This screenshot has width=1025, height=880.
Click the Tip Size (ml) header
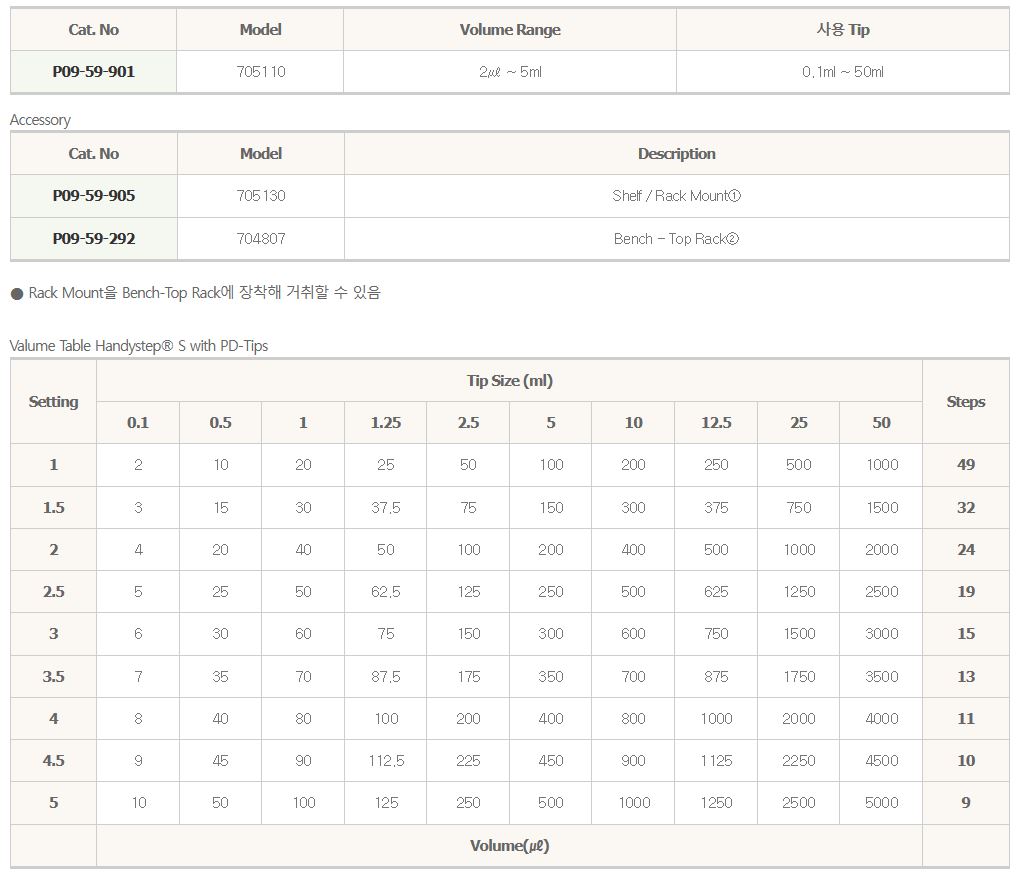point(509,381)
